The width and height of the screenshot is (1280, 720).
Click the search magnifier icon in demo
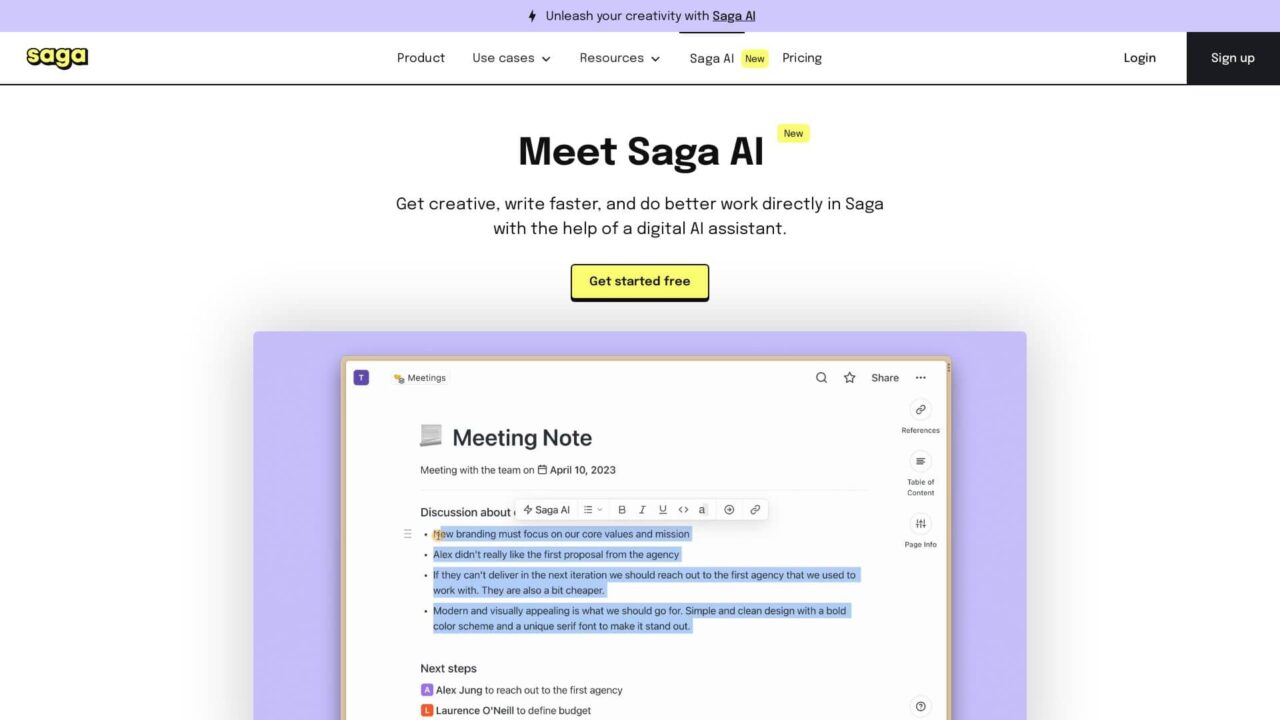821,378
